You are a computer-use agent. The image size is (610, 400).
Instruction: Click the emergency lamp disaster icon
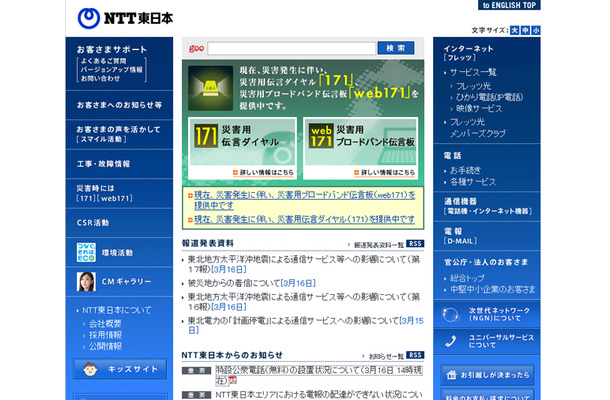pos(210,88)
